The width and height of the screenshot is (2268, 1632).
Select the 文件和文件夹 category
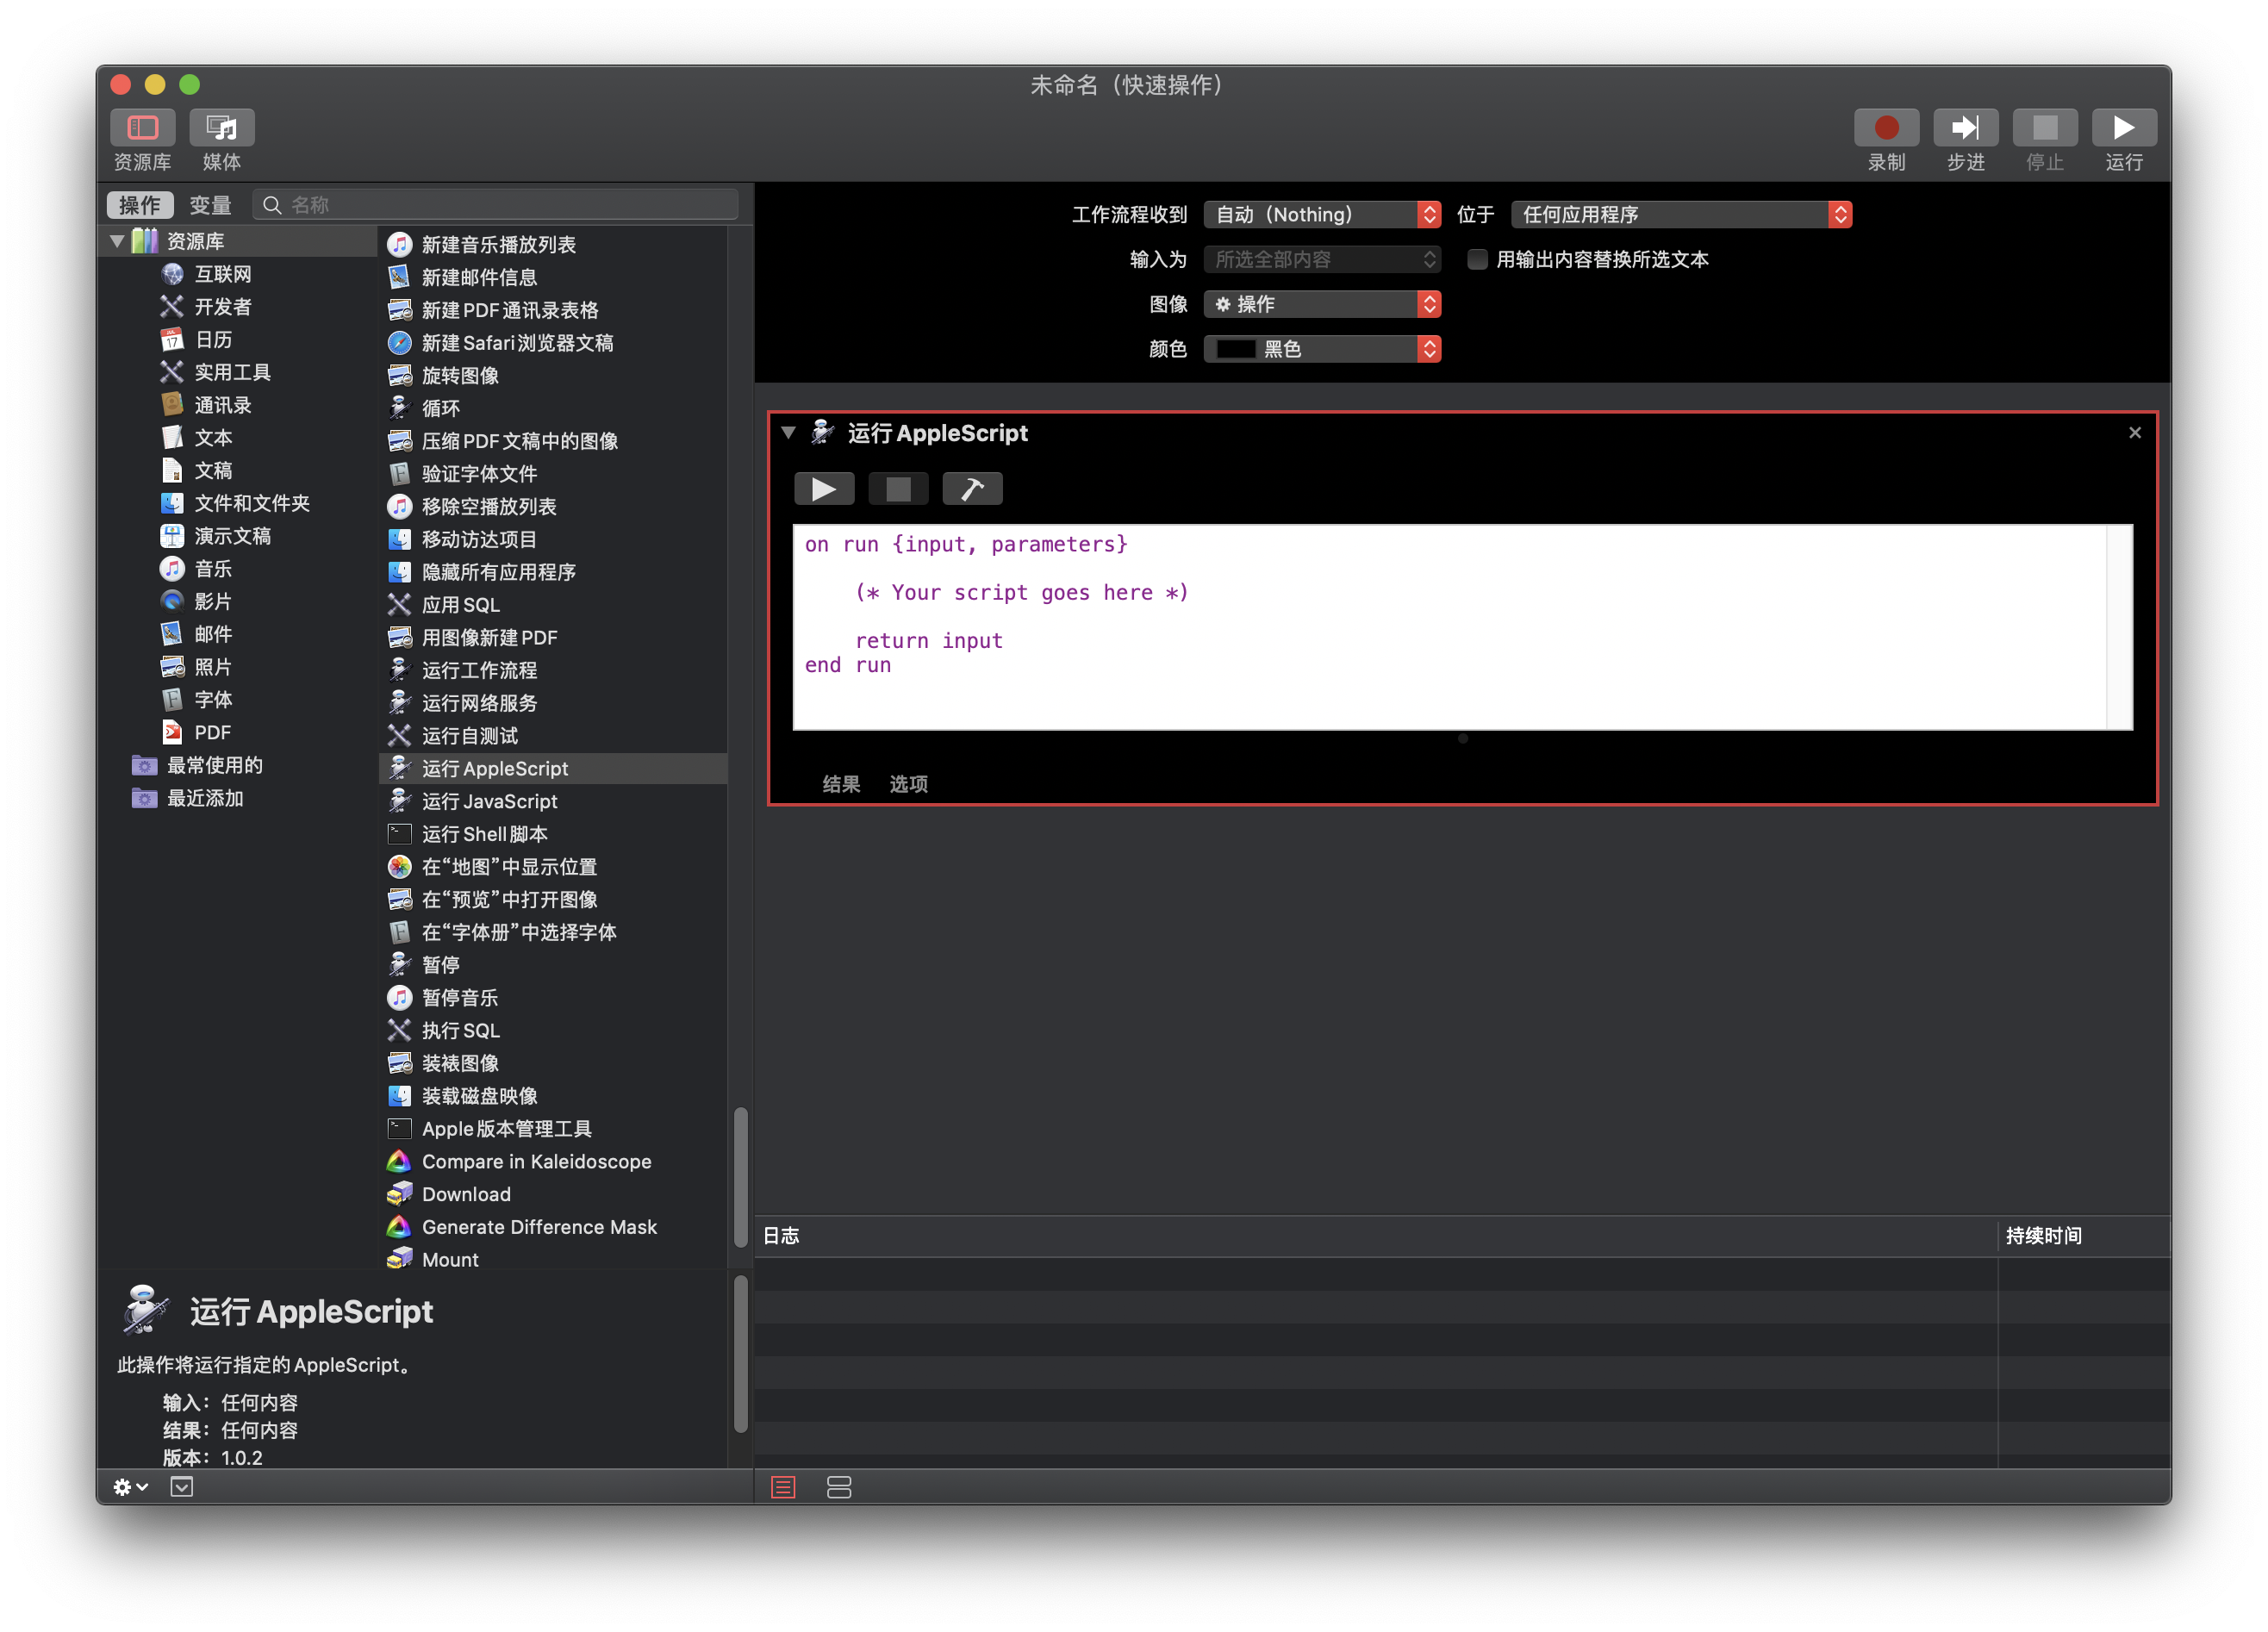251,503
